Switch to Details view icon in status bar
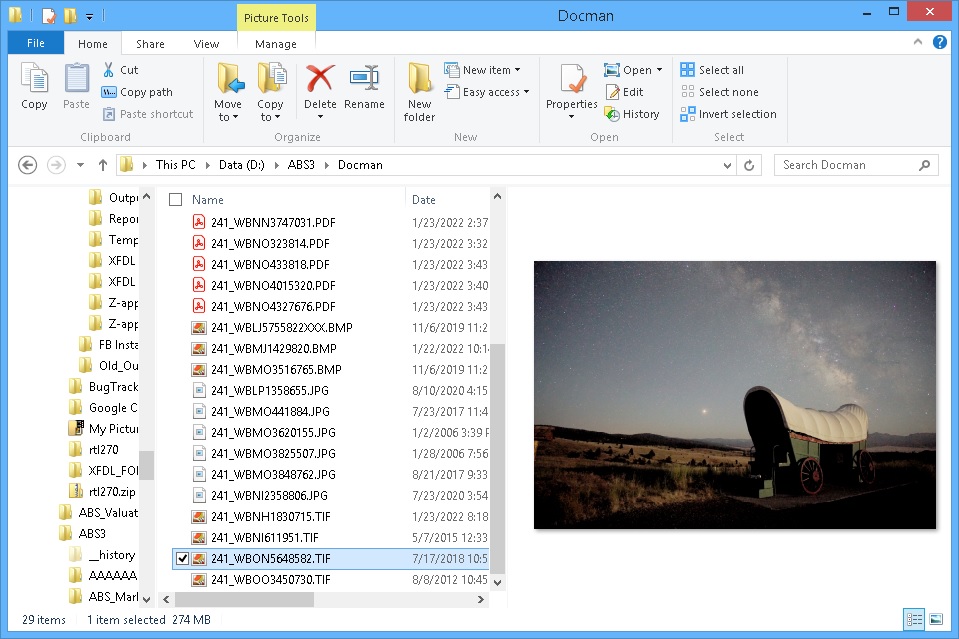Screen dimensions: 959x639 (914, 619)
